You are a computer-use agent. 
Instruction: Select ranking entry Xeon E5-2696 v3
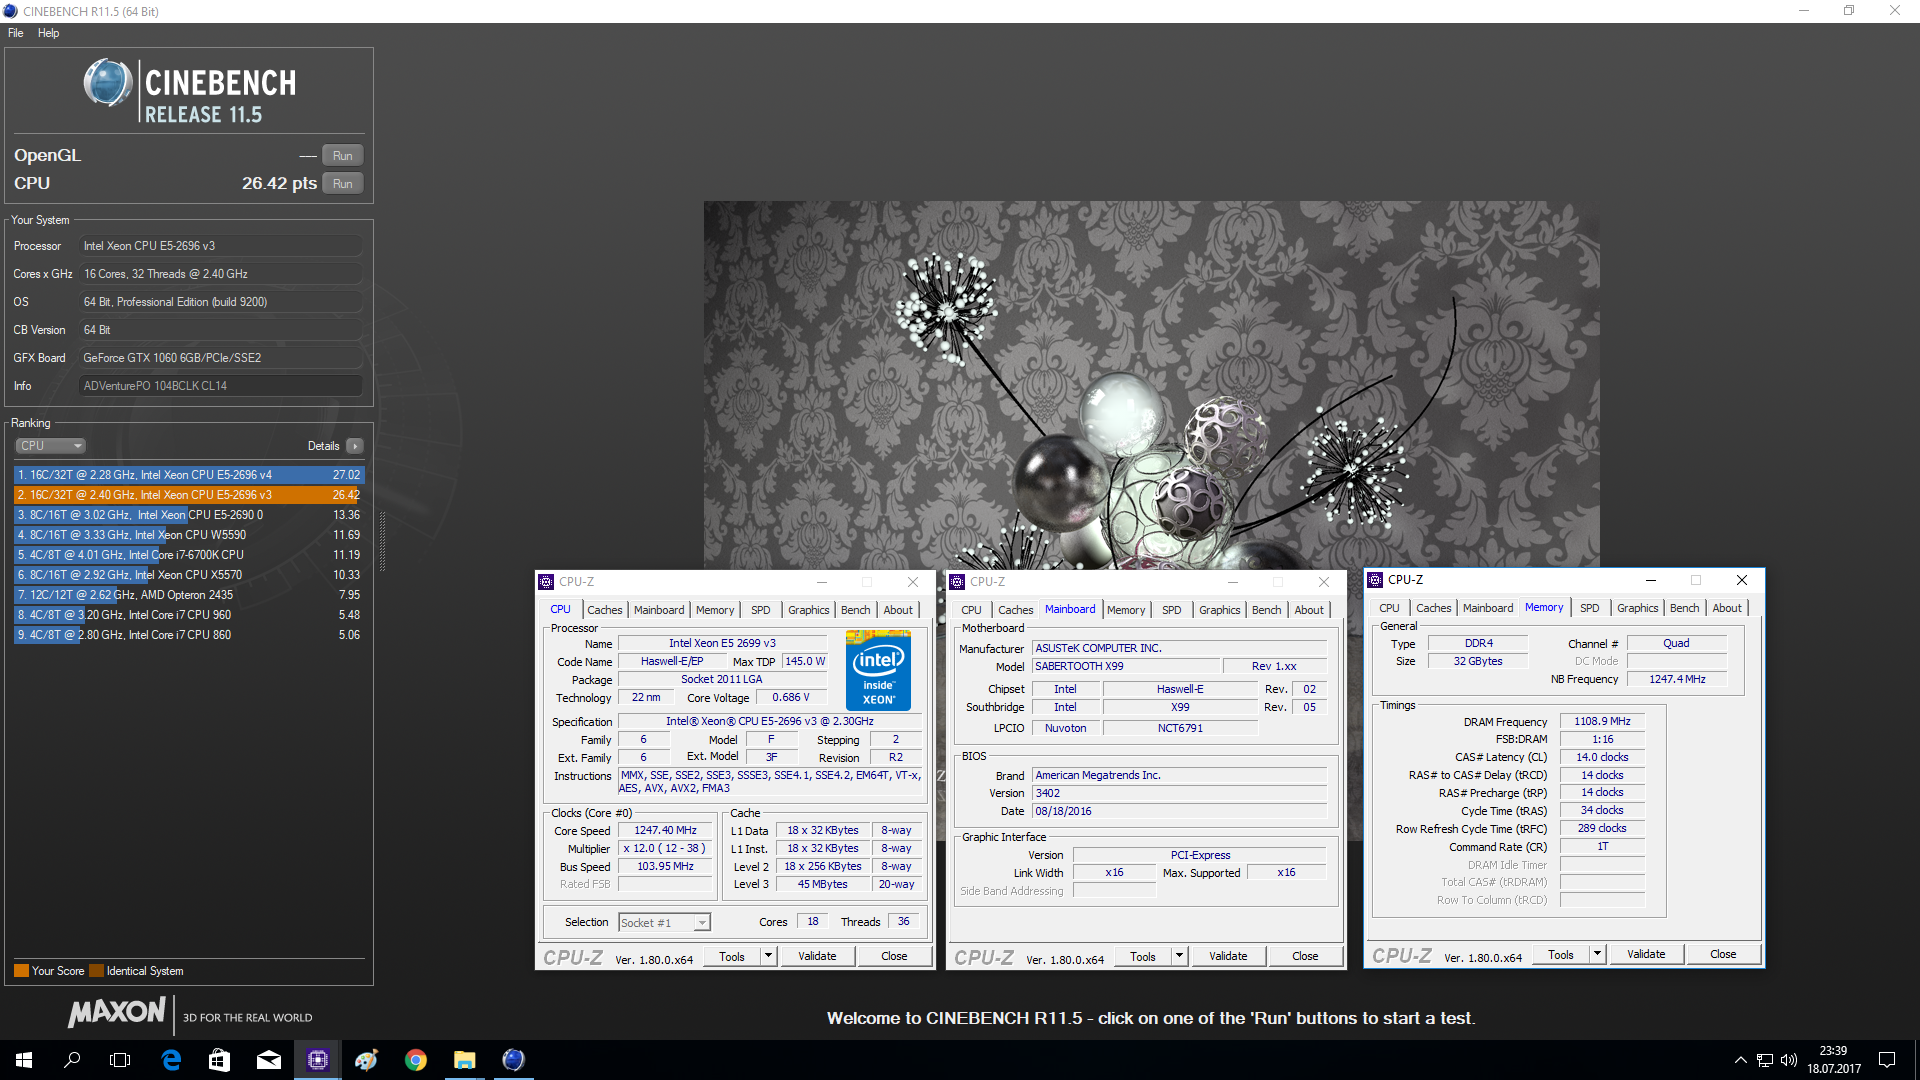pyautogui.click(x=189, y=495)
